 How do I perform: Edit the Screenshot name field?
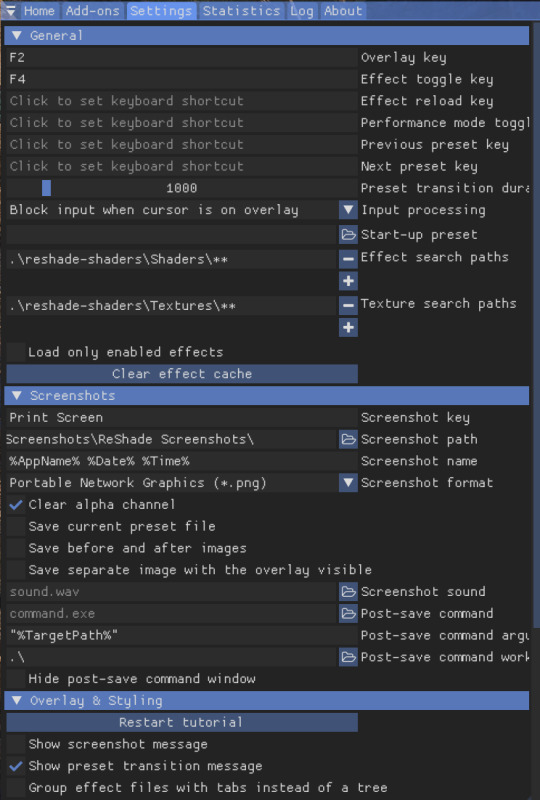pos(182,461)
